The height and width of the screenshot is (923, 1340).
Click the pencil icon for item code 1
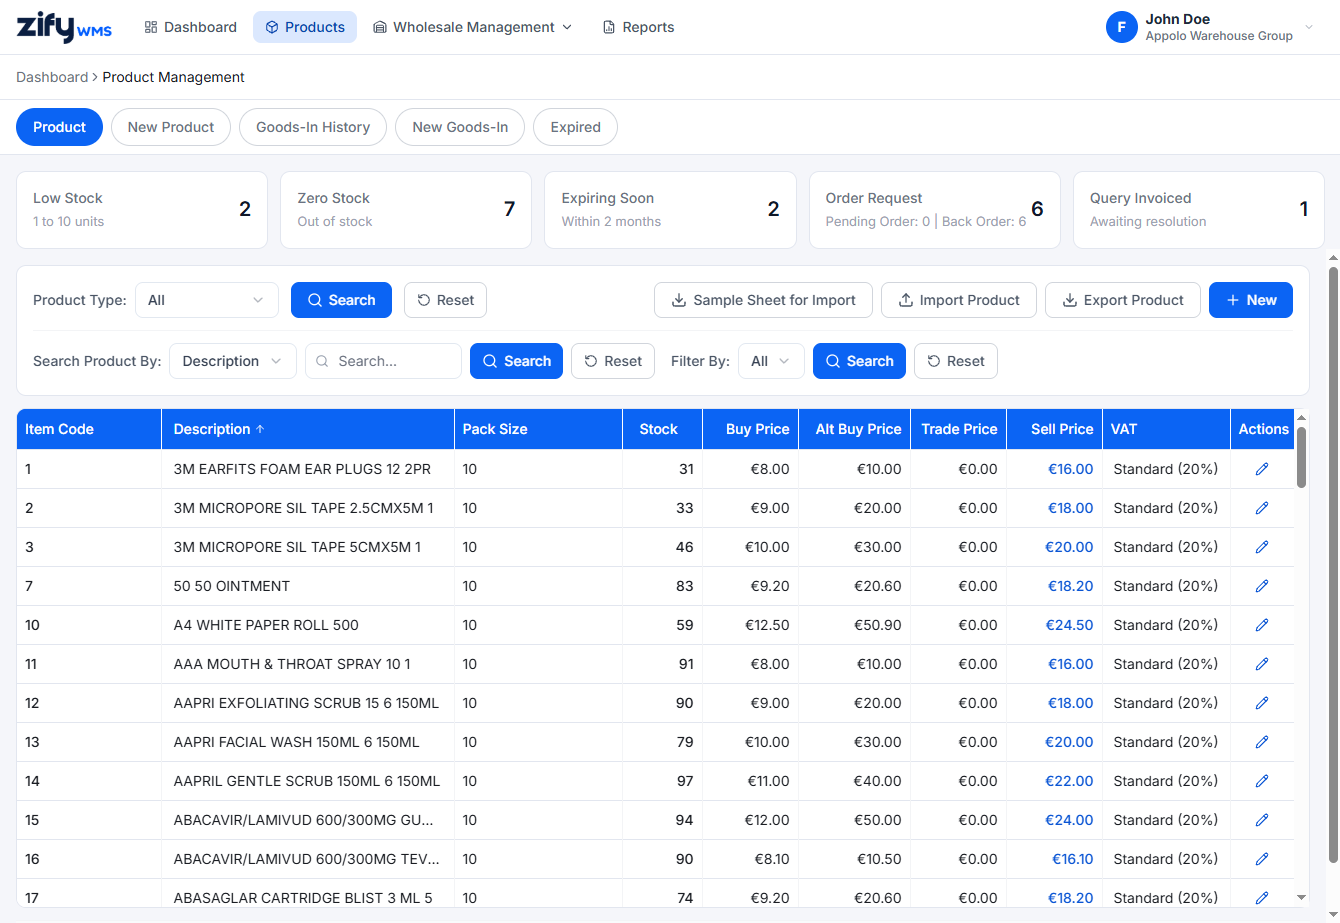coord(1261,469)
